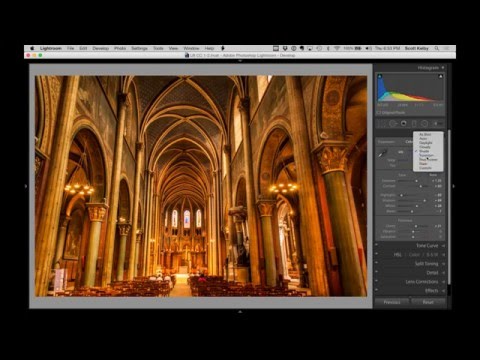Viewport: 480px width, 360px height.
Task: Choose Tungsten white balance preset
Action: pos(428,155)
